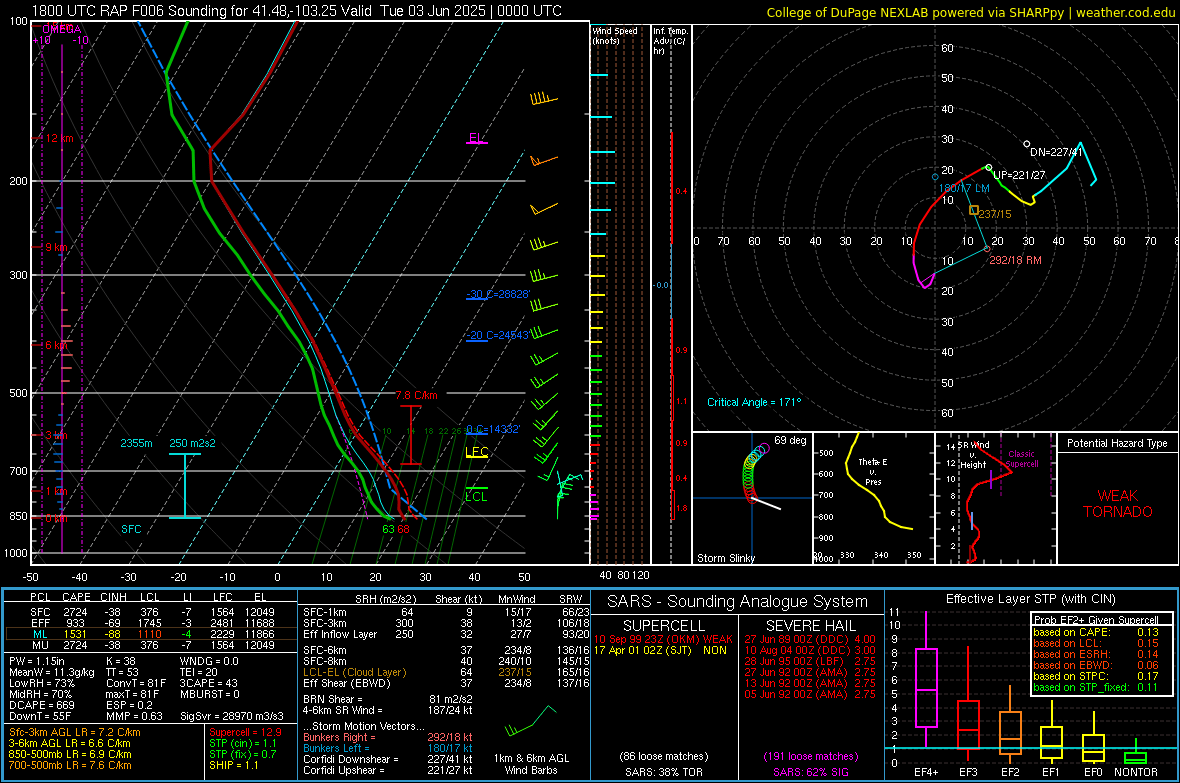1180x783 pixels.
Task: Click the Supercell = 12.9 composite value
Action: (x=245, y=732)
